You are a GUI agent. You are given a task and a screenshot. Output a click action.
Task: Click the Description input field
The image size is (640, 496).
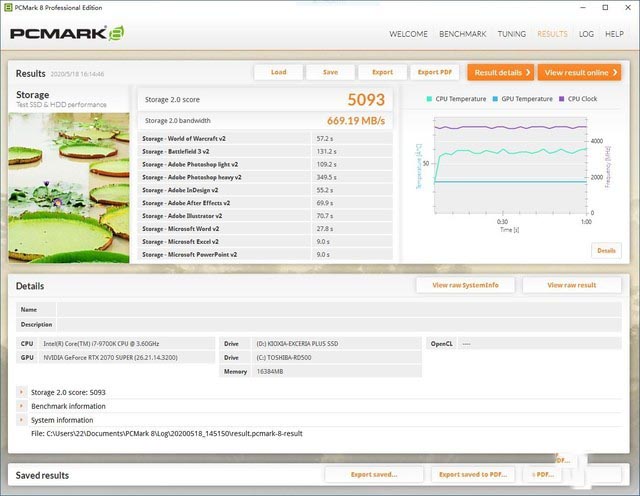[339, 325]
